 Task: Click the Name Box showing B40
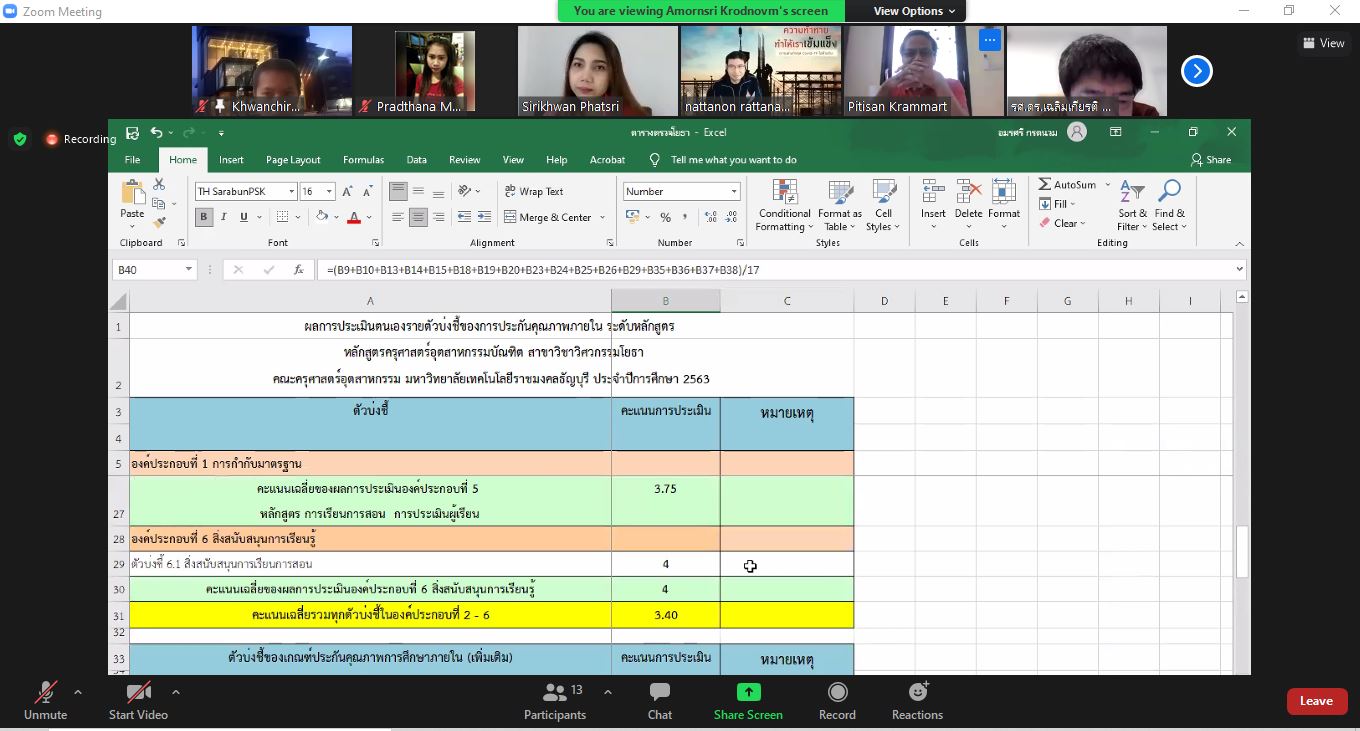(155, 270)
